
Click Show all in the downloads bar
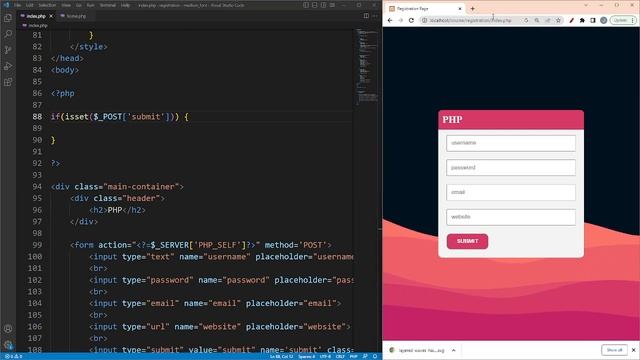pos(614,350)
